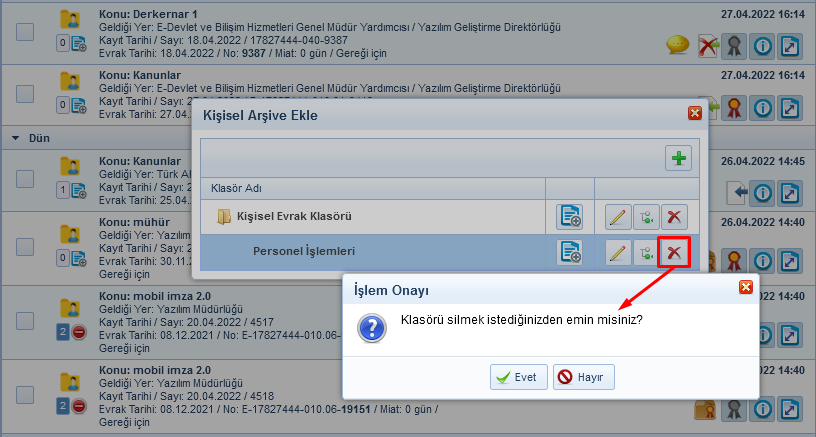Edit Personel İşlemleri with the pencil icon
This screenshot has width=816, height=437.
click(x=618, y=253)
